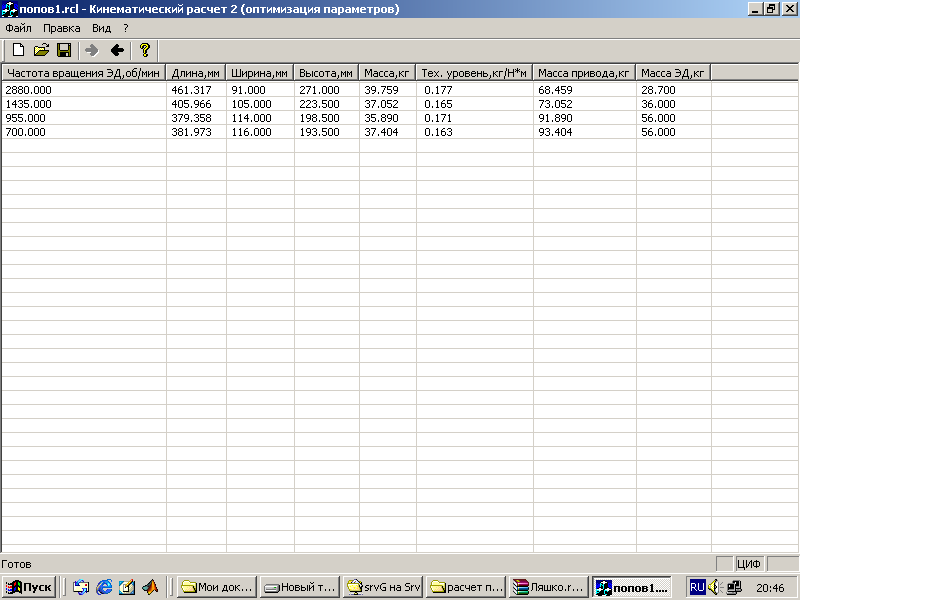Click the Масса,кг column header

click(x=387, y=73)
